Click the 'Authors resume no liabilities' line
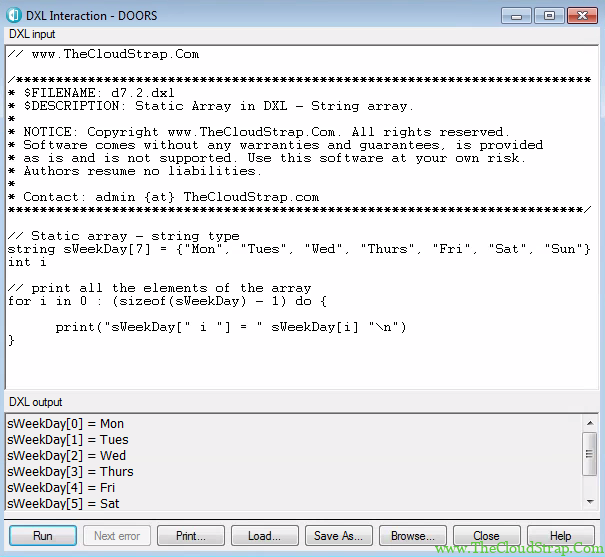The height and width of the screenshot is (557, 605). coord(135,171)
